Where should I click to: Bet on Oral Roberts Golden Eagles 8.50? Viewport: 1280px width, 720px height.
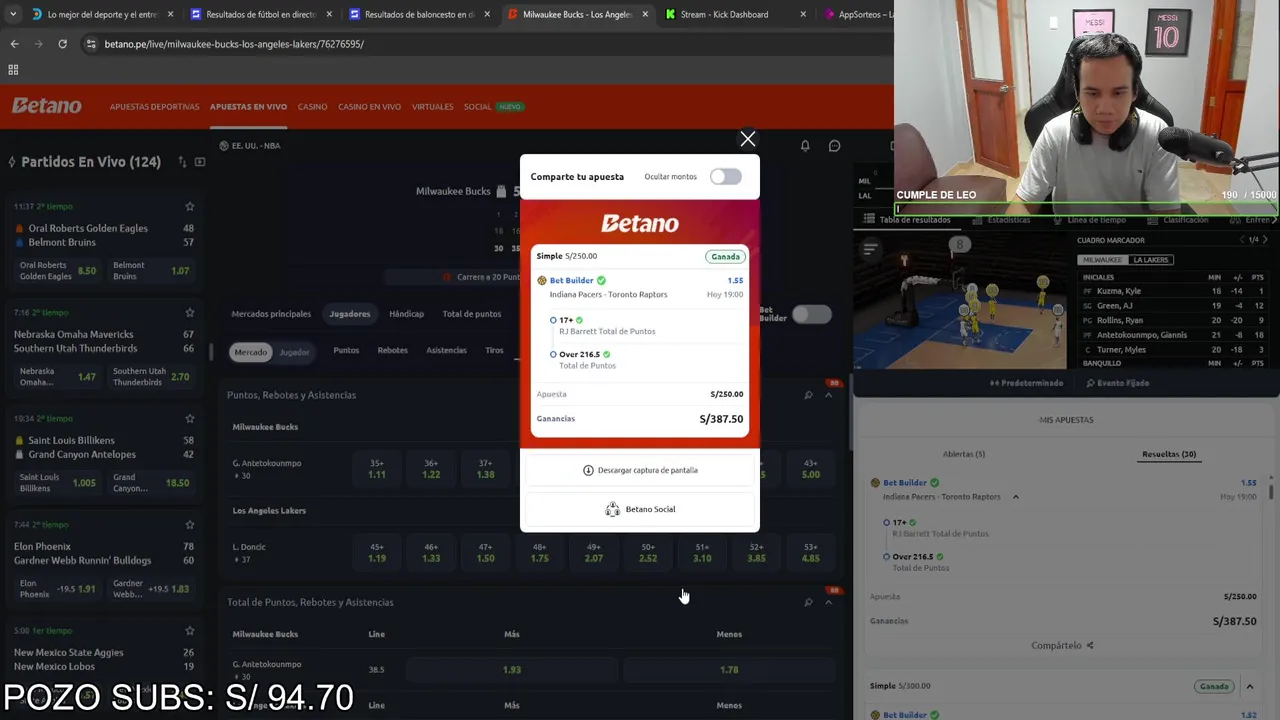(58, 271)
